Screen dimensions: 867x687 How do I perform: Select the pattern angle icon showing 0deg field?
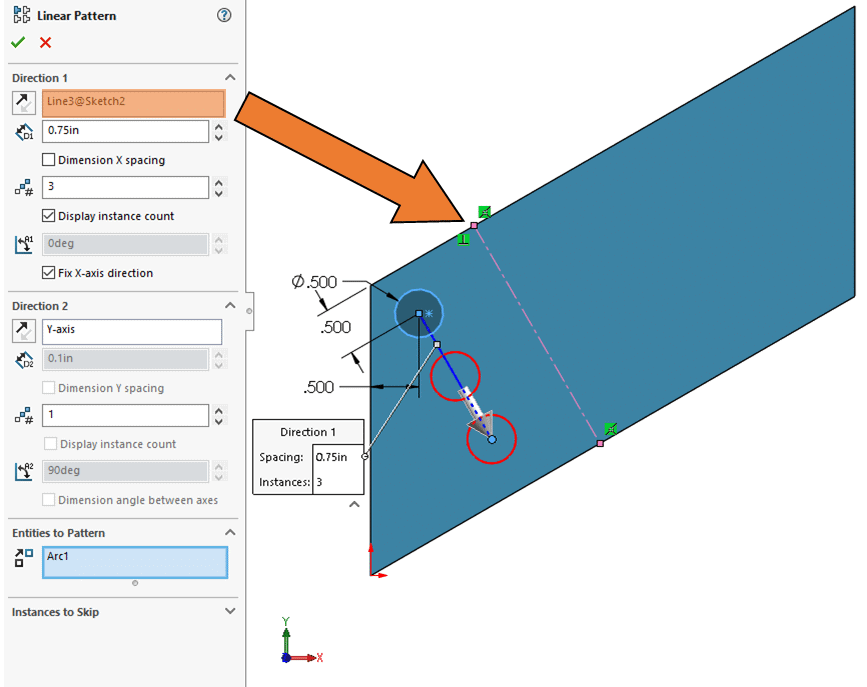[23, 243]
